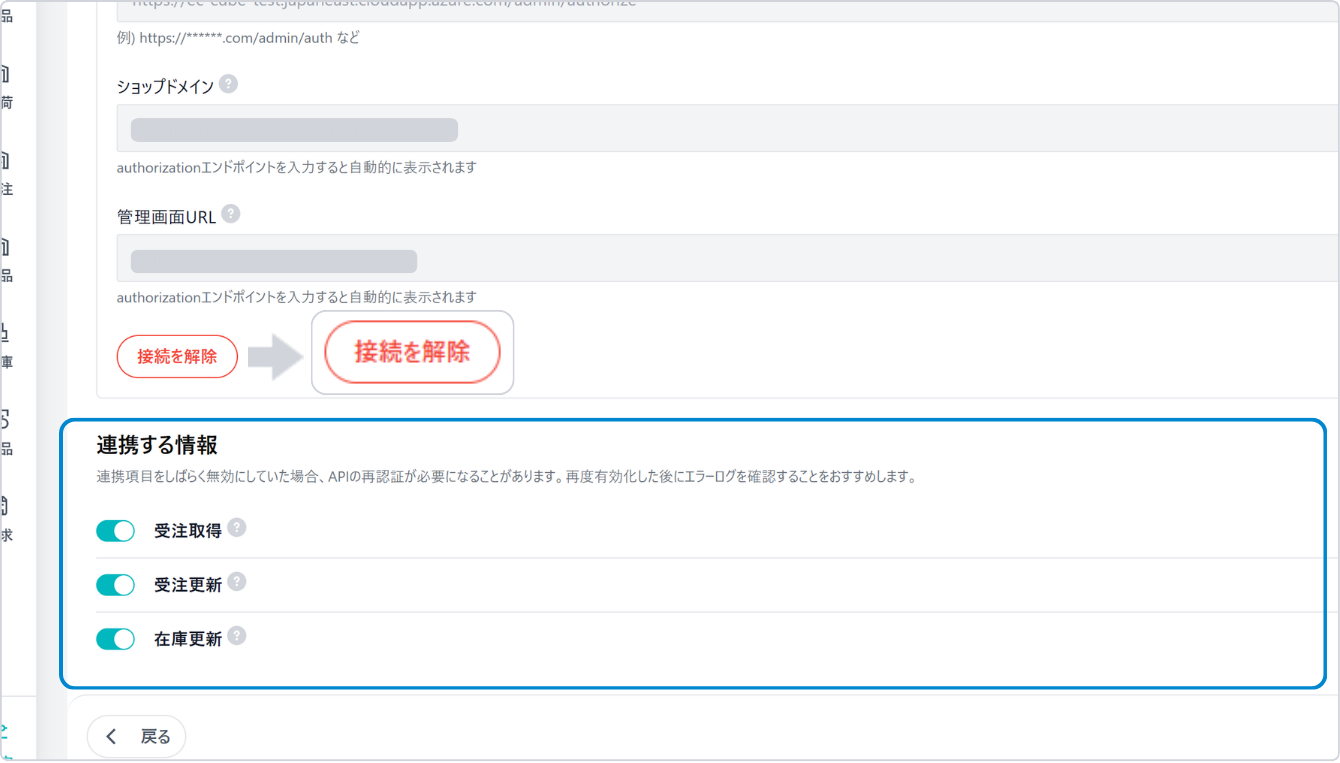The image size is (1340, 763).
Task: Turn off the 受注更新 toggle
Action: click(x=115, y=585)
